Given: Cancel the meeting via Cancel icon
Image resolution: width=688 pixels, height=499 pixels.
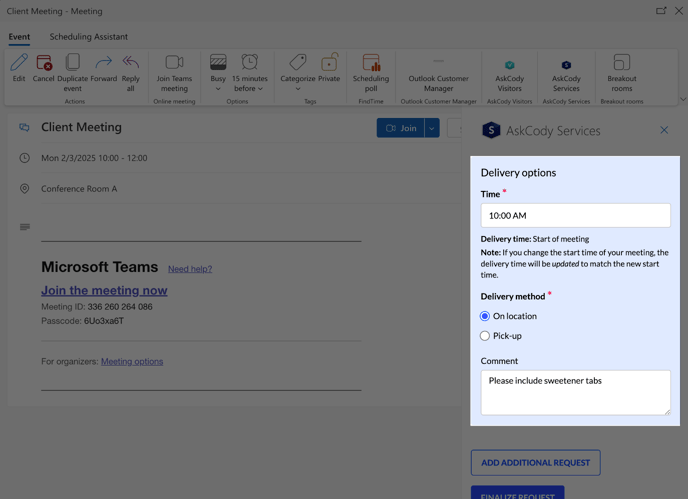Looking at the screenshot, I should click(44, 62).
